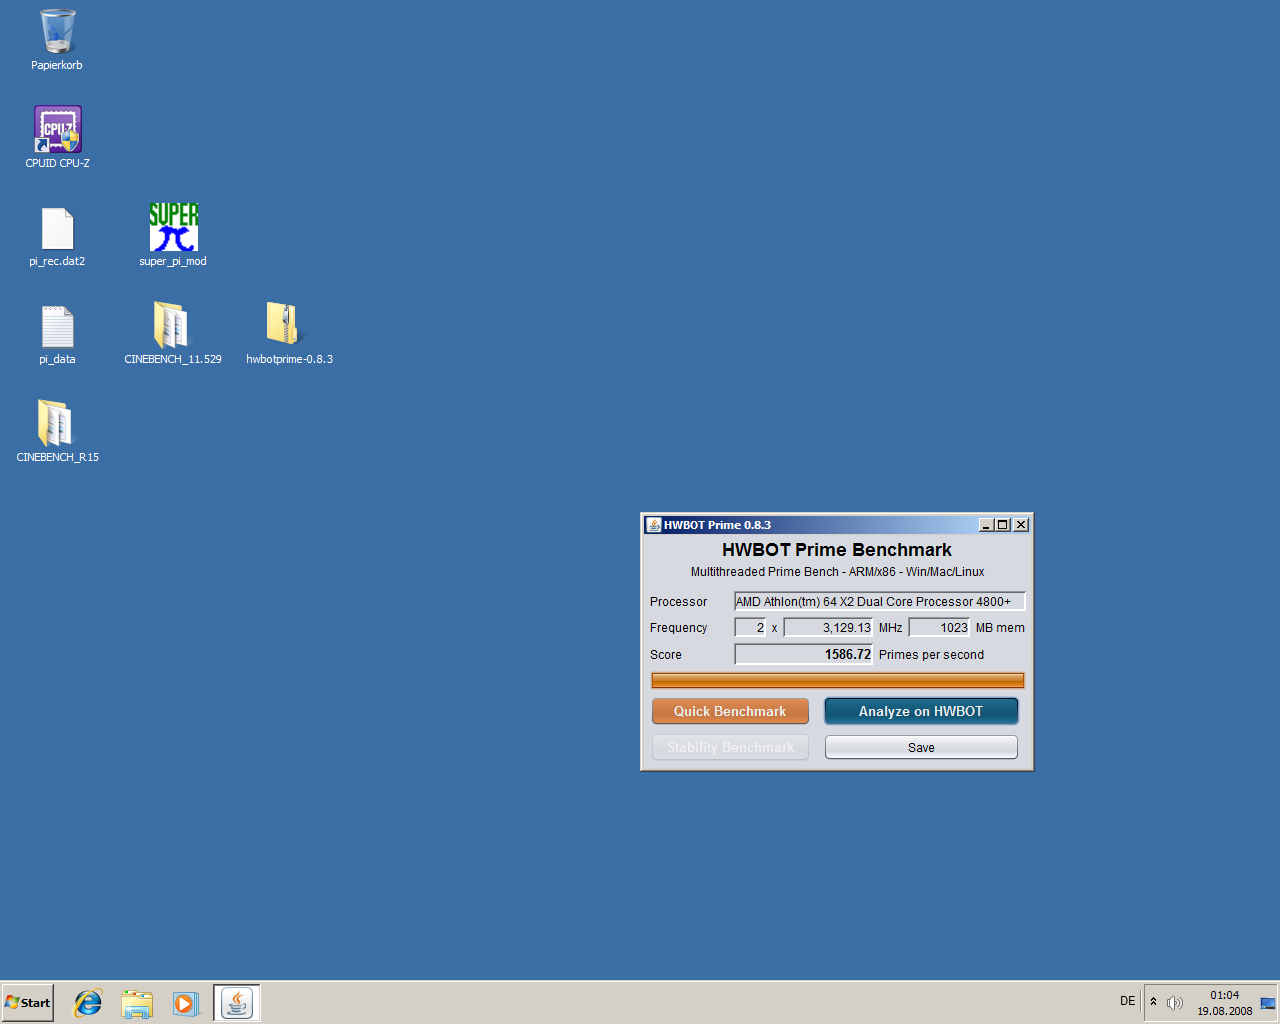Click the volume speaker tray icon
Screen dimensions: 1280x1024
pos(1175,1002)
